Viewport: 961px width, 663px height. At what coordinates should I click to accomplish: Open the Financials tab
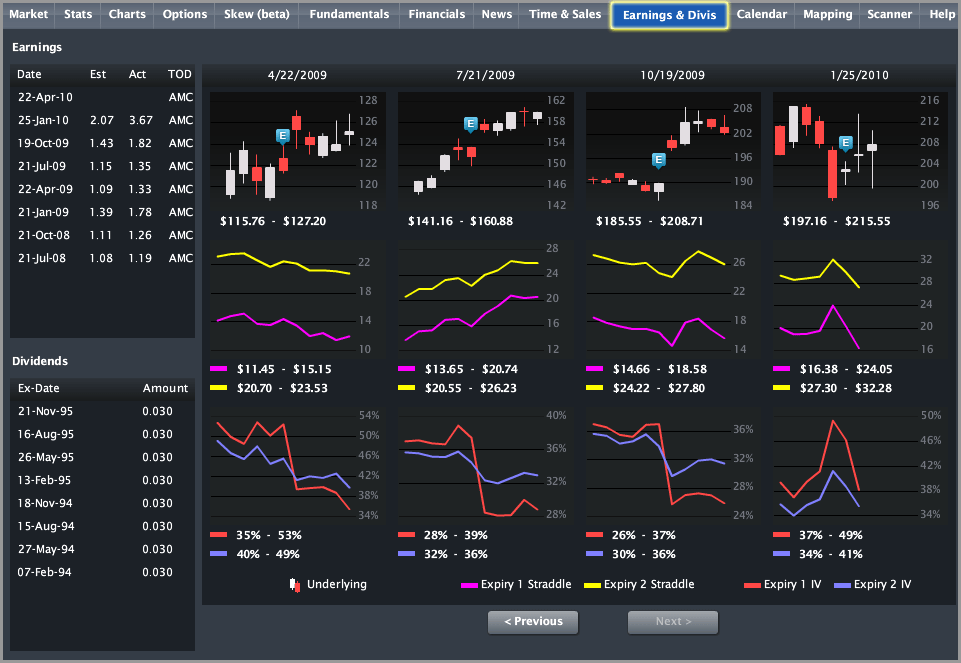pos(436,14)
